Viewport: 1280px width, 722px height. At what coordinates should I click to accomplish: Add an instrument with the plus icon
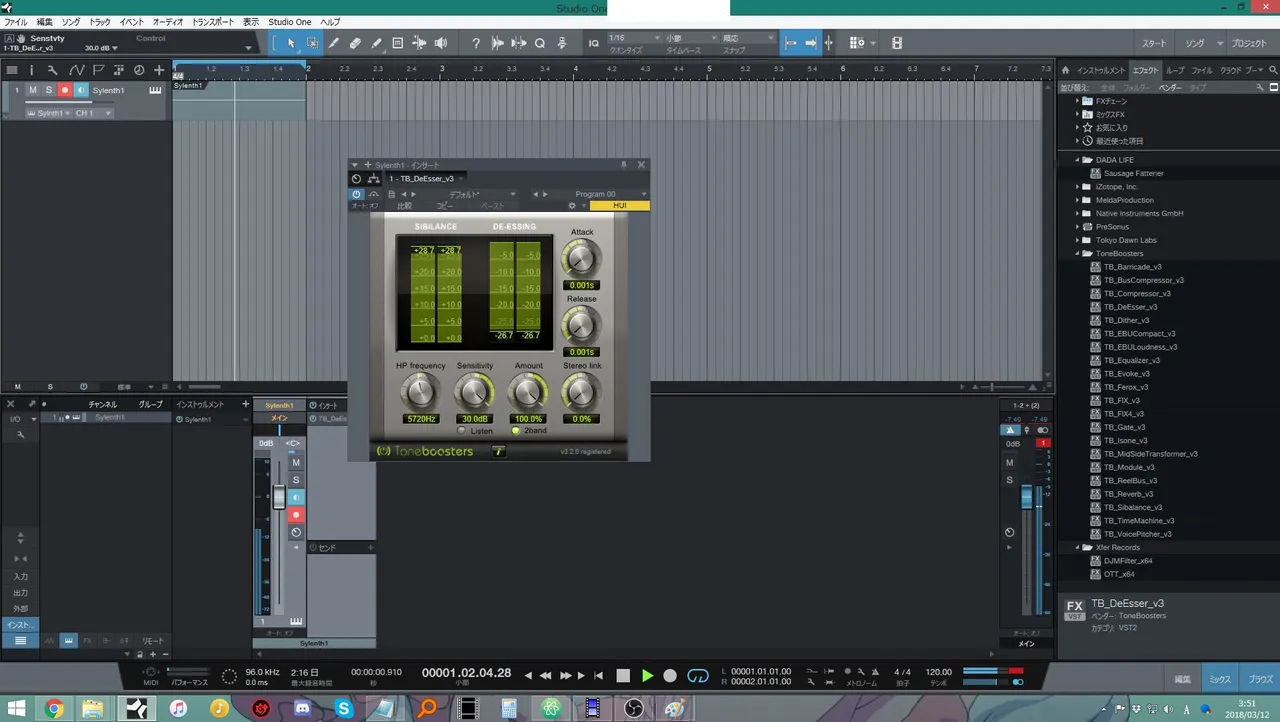[245, 404]
